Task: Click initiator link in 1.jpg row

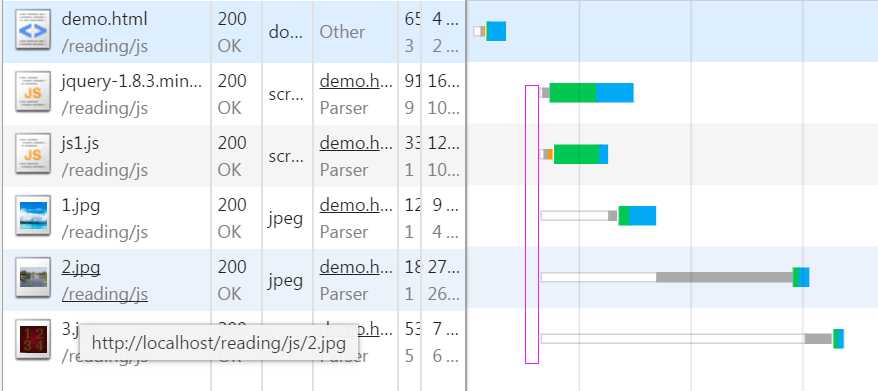Action: pos(356,206)
